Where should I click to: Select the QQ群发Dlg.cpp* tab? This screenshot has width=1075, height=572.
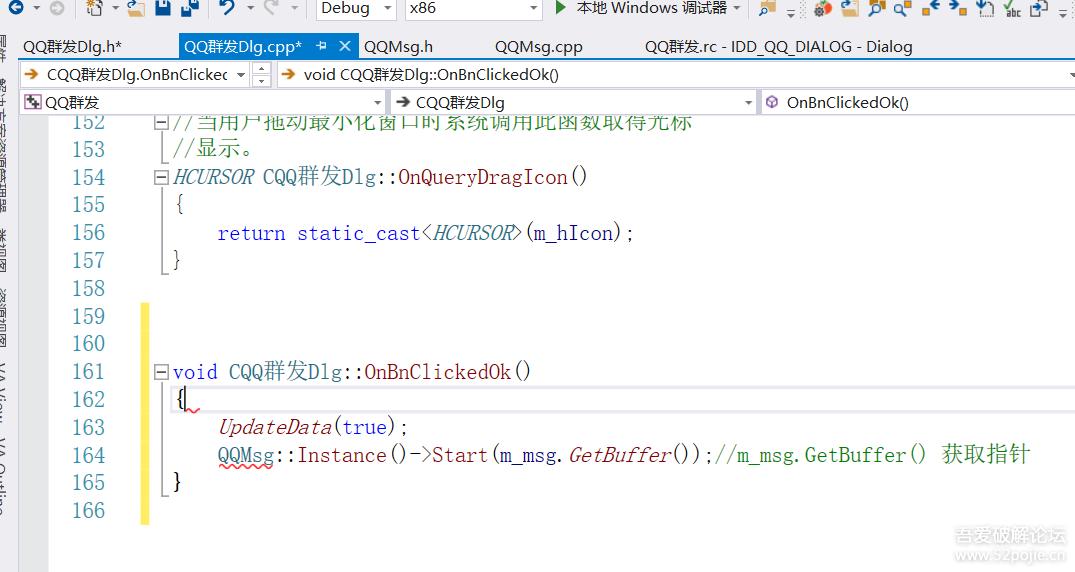(243, 47)
